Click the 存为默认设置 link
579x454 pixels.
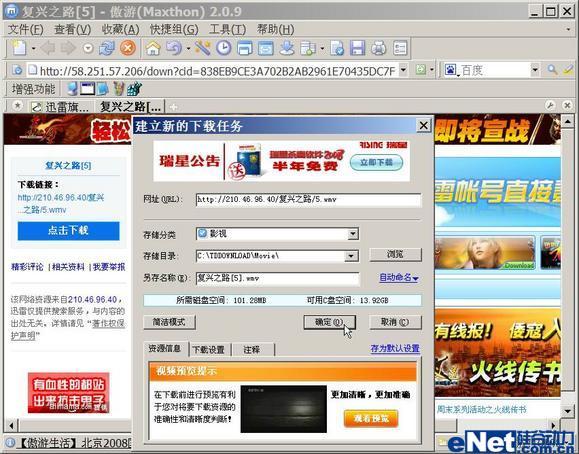(x=395, y=348)
